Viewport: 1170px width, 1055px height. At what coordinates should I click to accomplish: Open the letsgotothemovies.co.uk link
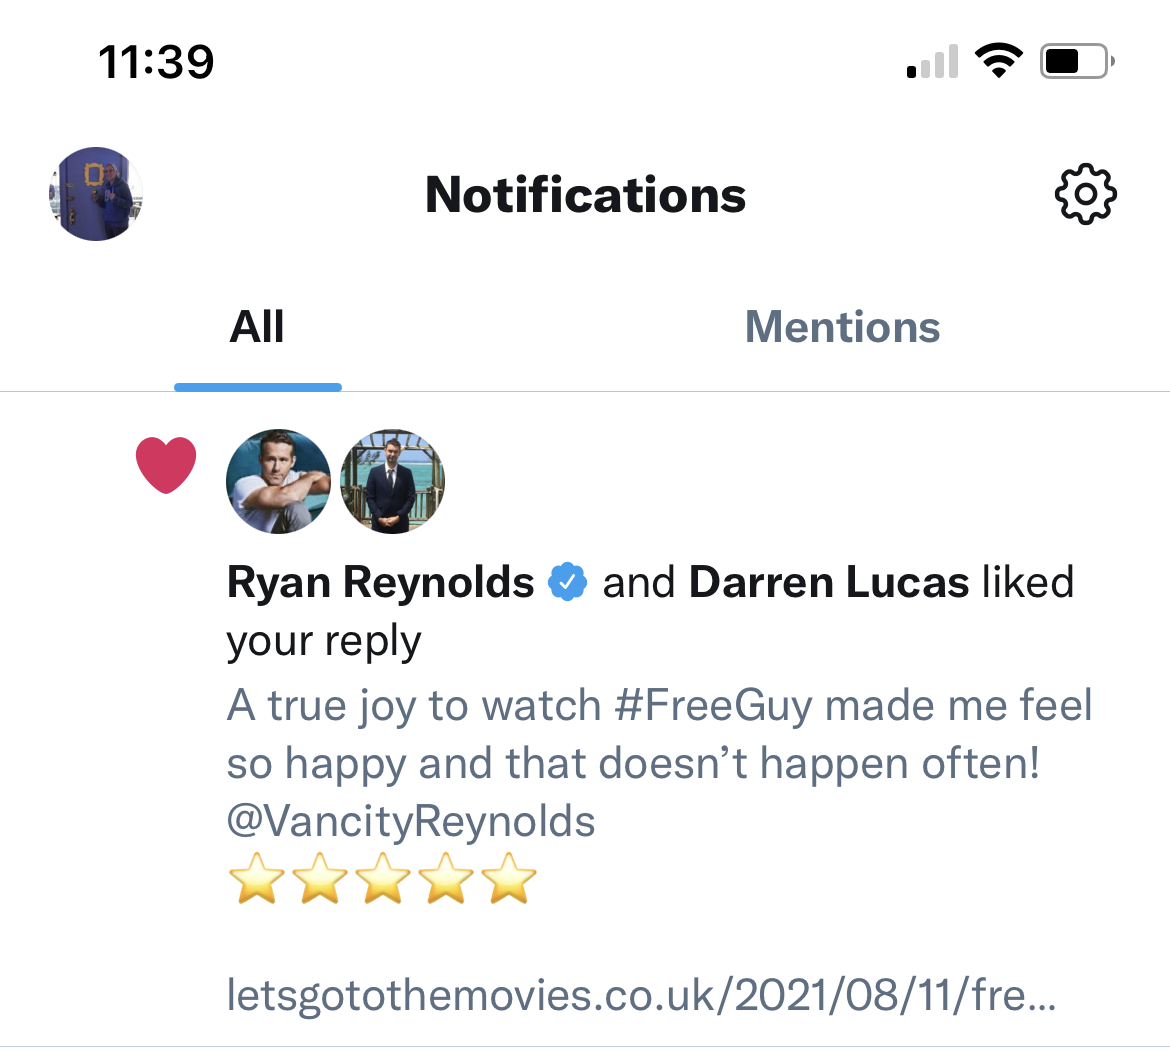[640, 995]
